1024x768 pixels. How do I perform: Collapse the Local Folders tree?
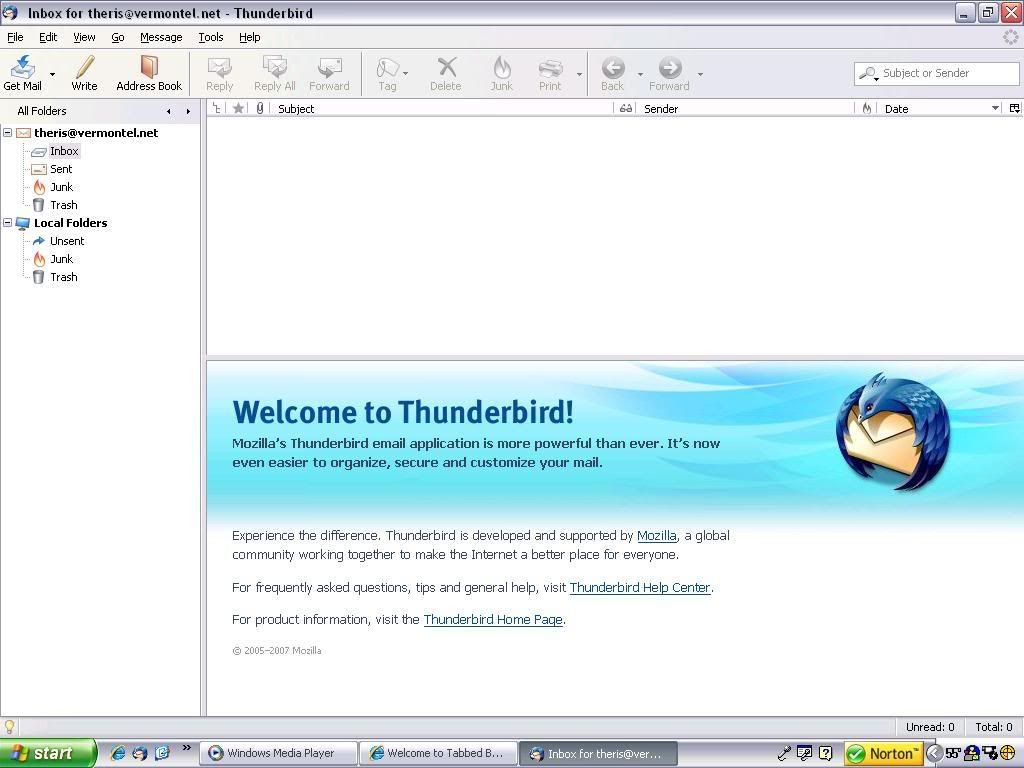click(x=8, y=223)
